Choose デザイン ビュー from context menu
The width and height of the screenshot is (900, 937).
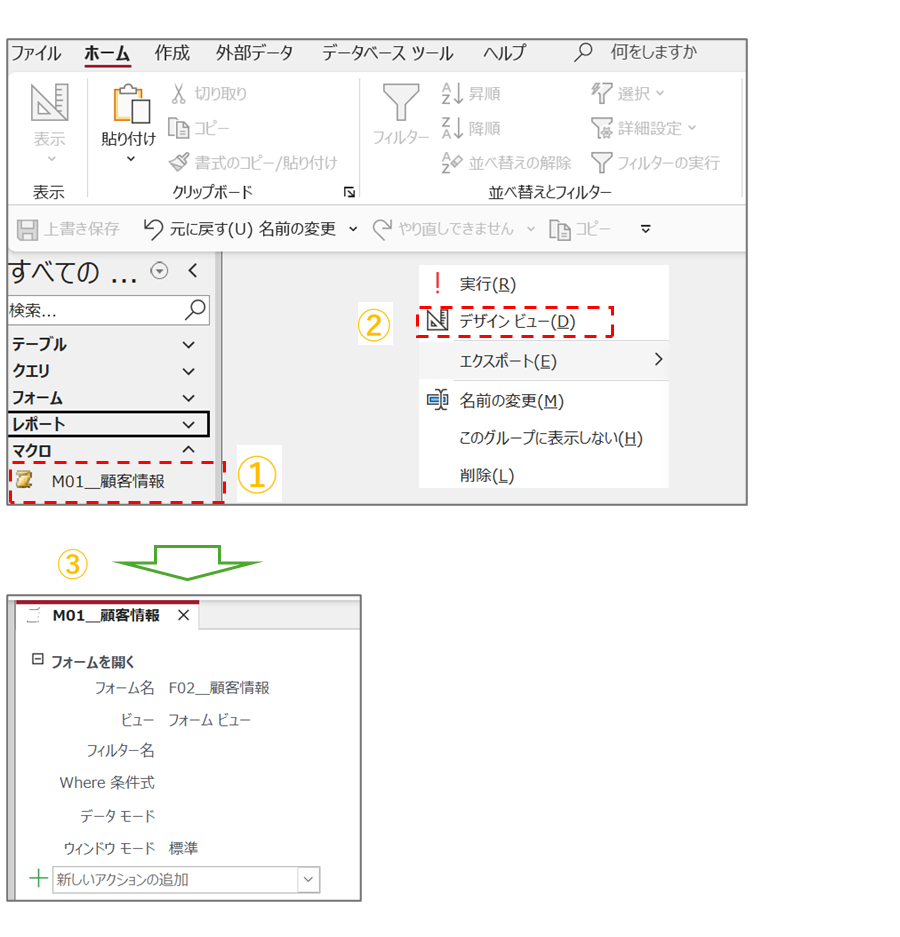pyautogui.click(x=516, y=322)
